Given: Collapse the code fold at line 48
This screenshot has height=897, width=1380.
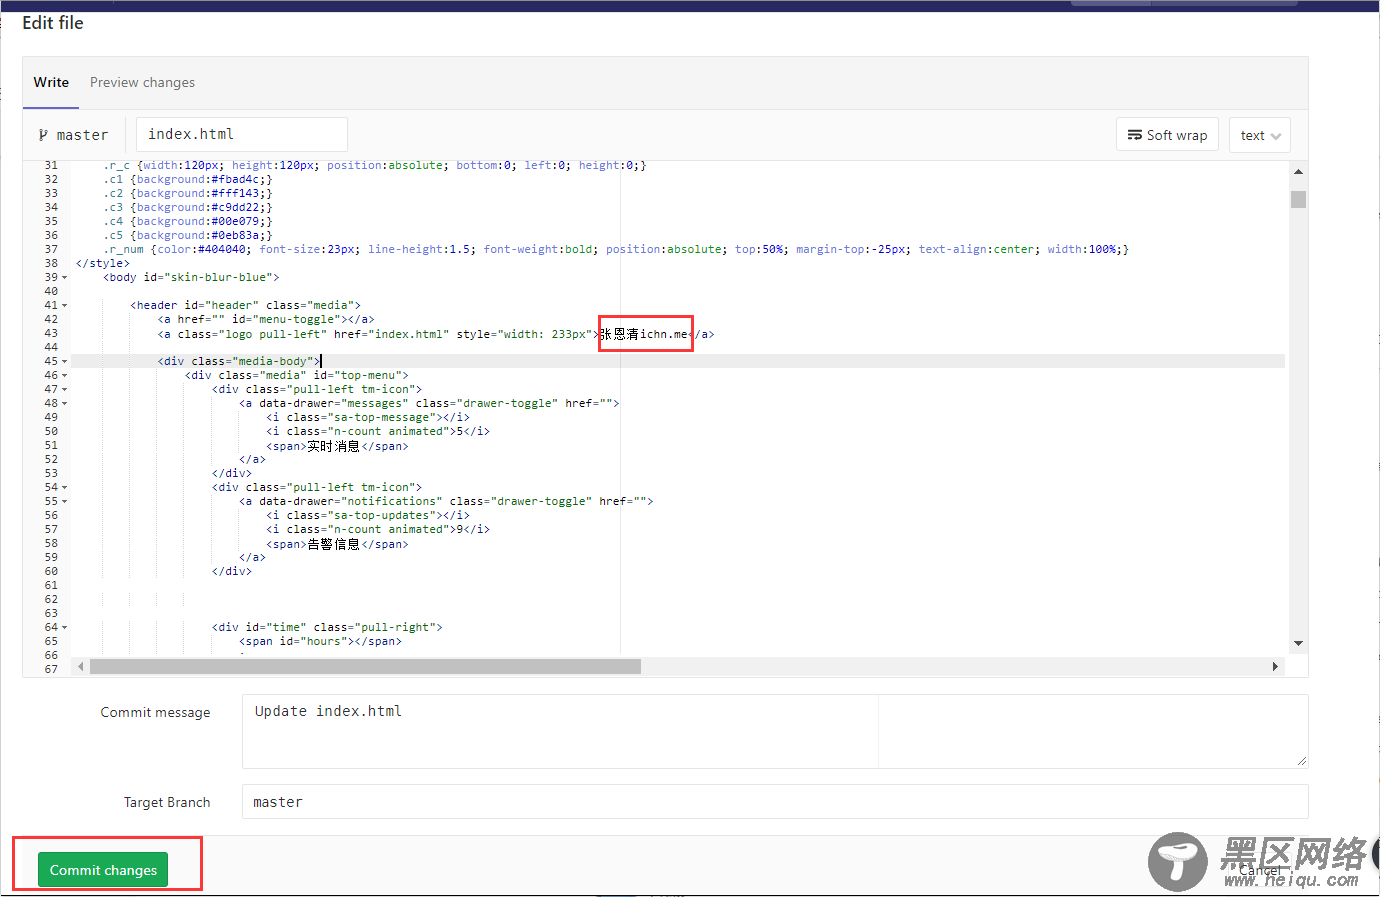Looking at the screenshot, I should pyautogui.click(x=65, y=404).
